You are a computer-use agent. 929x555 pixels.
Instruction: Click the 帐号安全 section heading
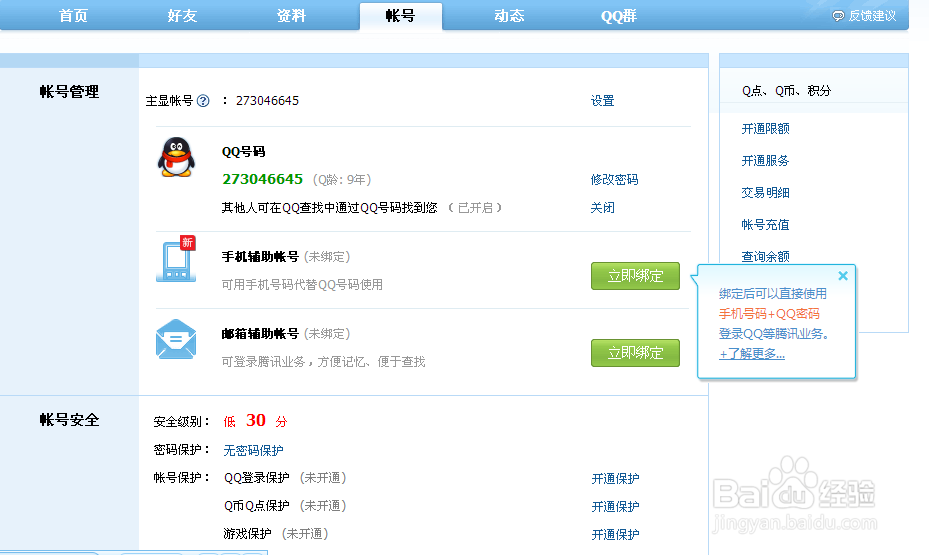[69, 420]
